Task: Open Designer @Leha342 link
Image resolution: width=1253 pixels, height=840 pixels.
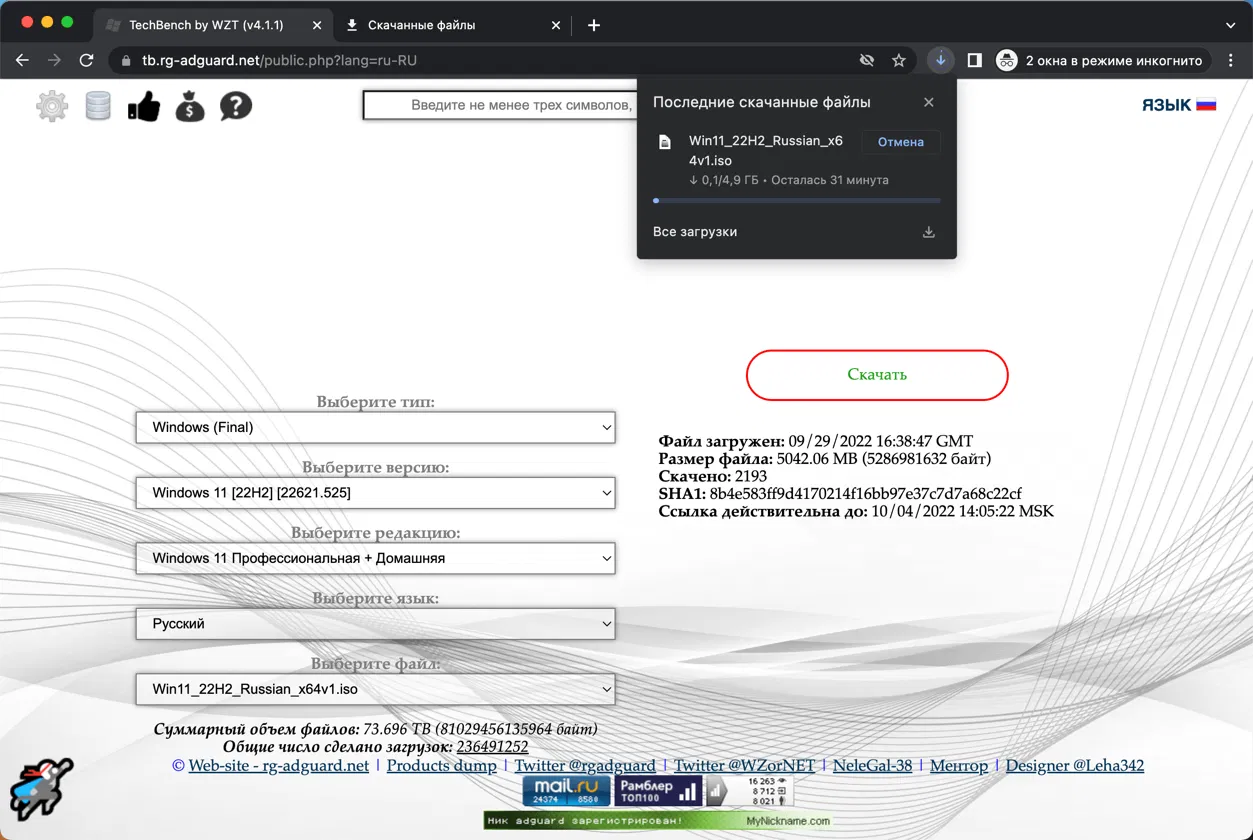Action: click(x=1075, y=766)
